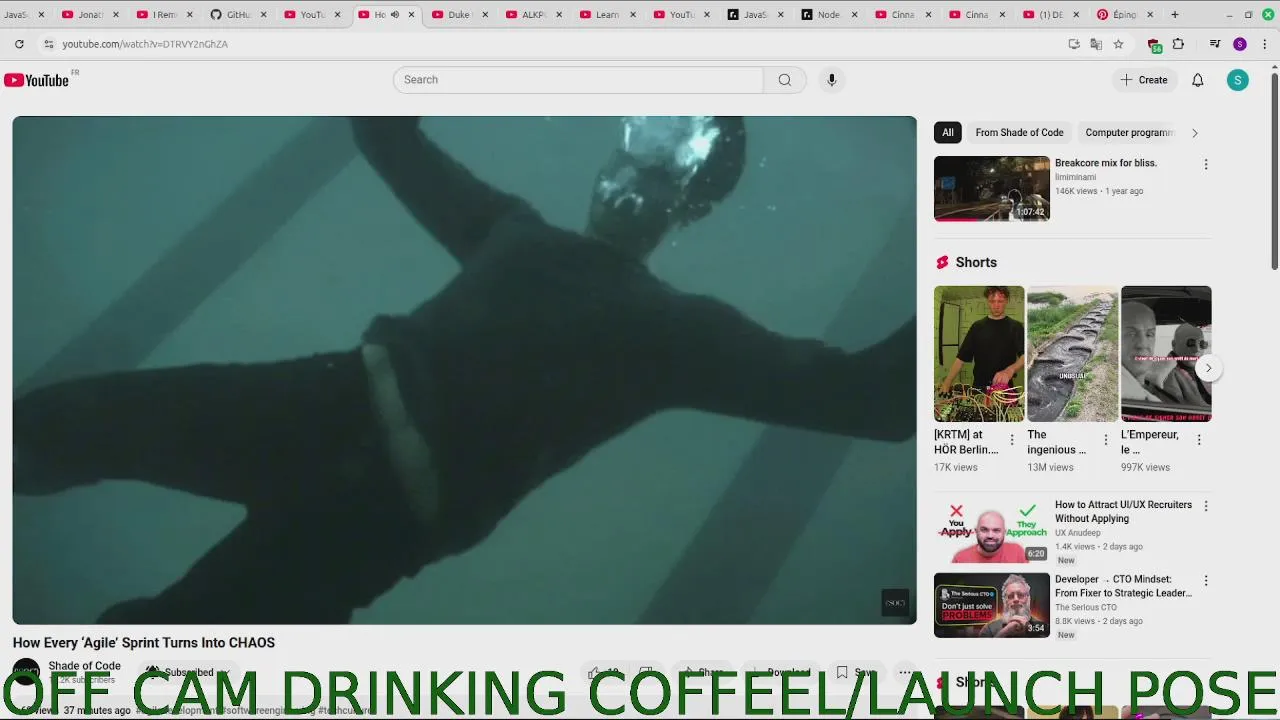The image size is (1280, 720).
Task: Close the Pinterest Épingl tab
Action: [x=1150, y=15]
